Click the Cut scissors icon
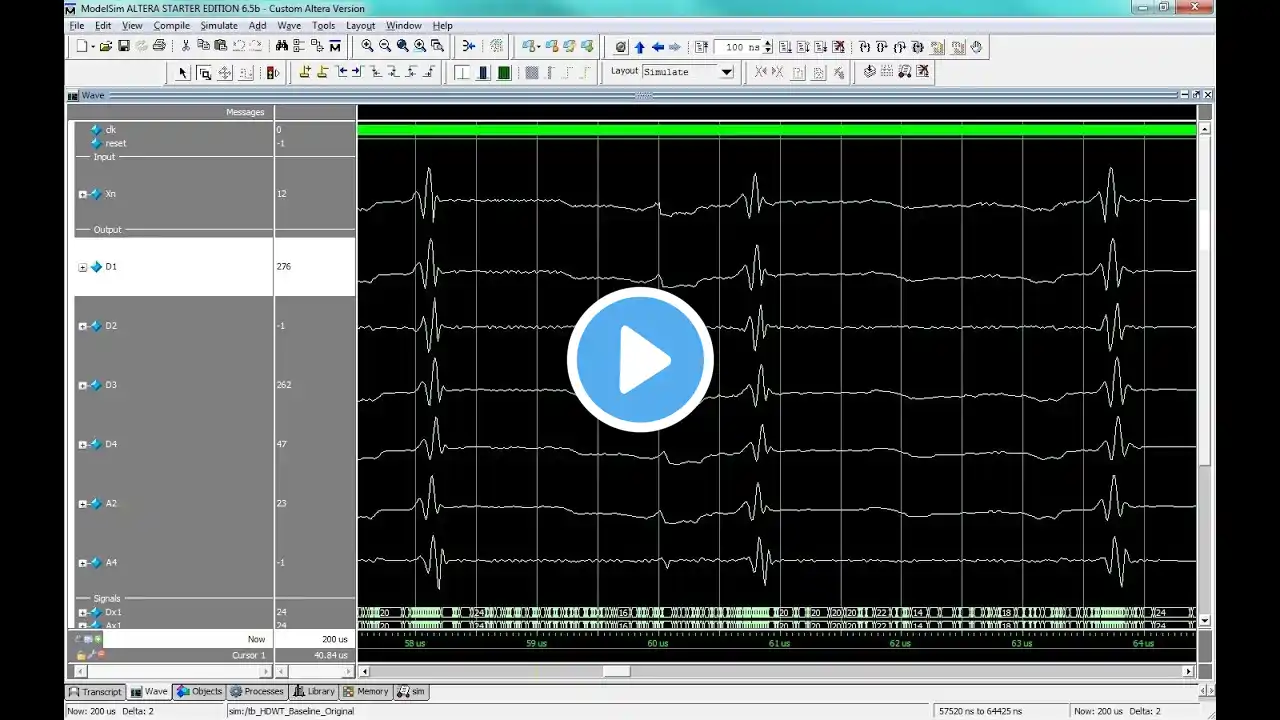This screenshot has width=1280, height=720. point(186,46)
